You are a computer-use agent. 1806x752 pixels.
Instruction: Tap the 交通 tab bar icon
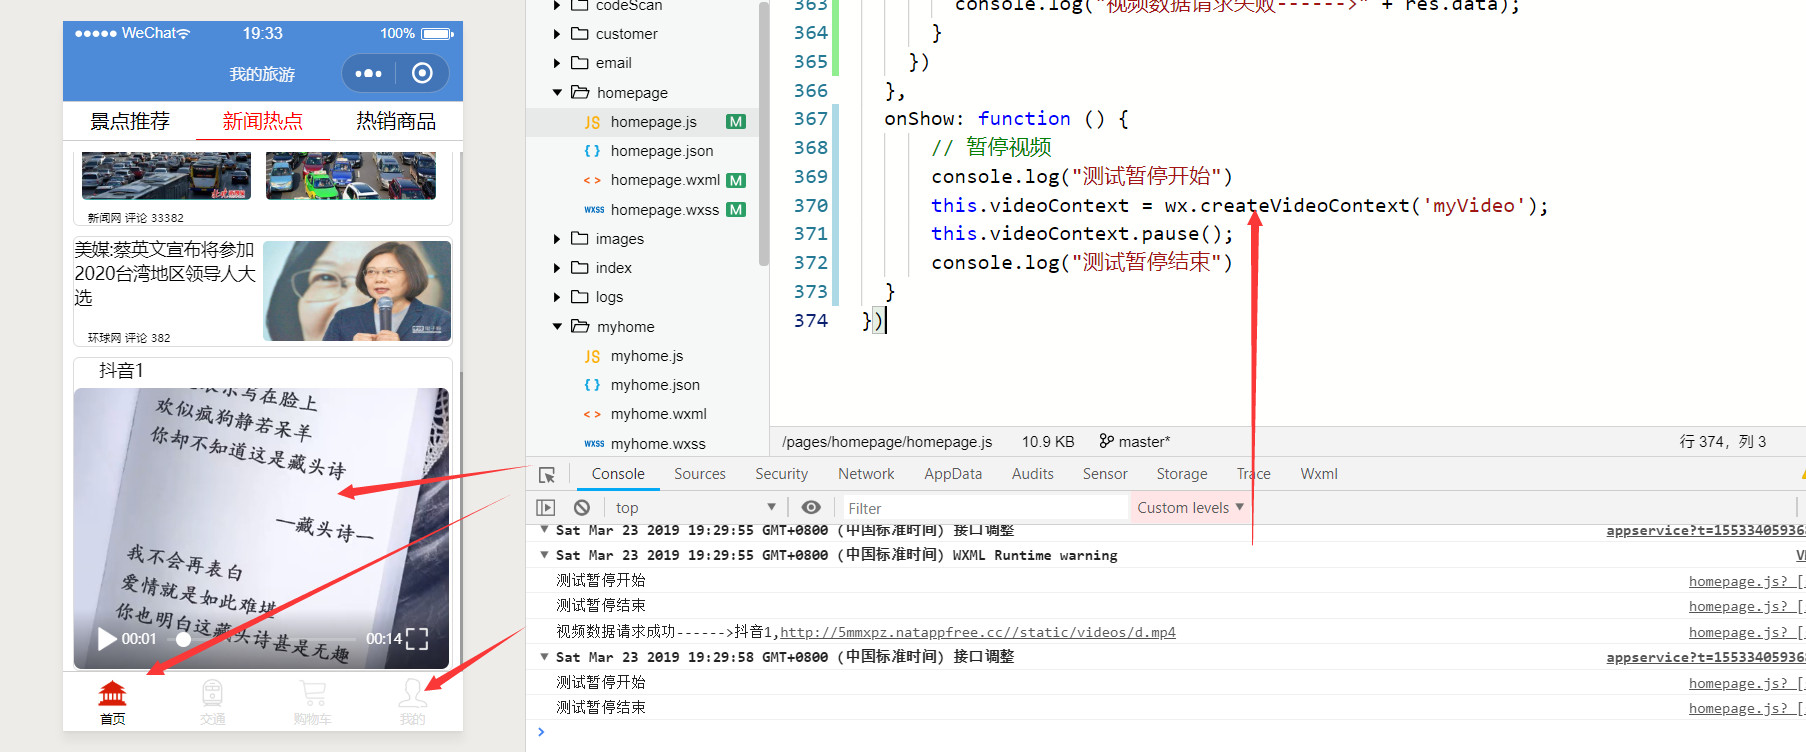(x=212, y=692)
